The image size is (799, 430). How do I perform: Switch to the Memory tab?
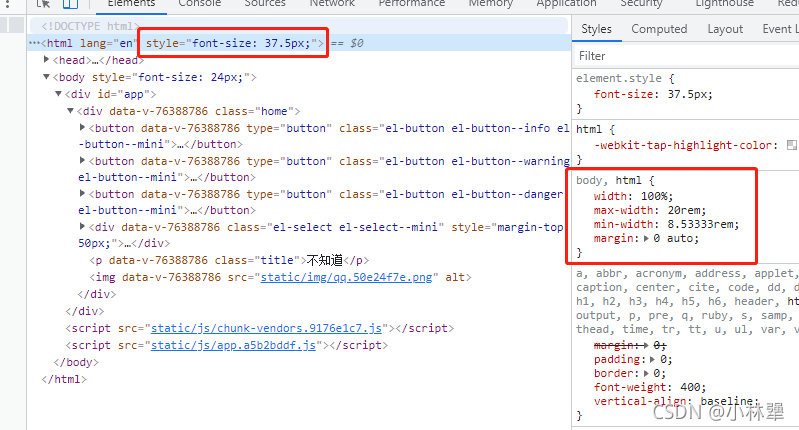coord(490,4)
